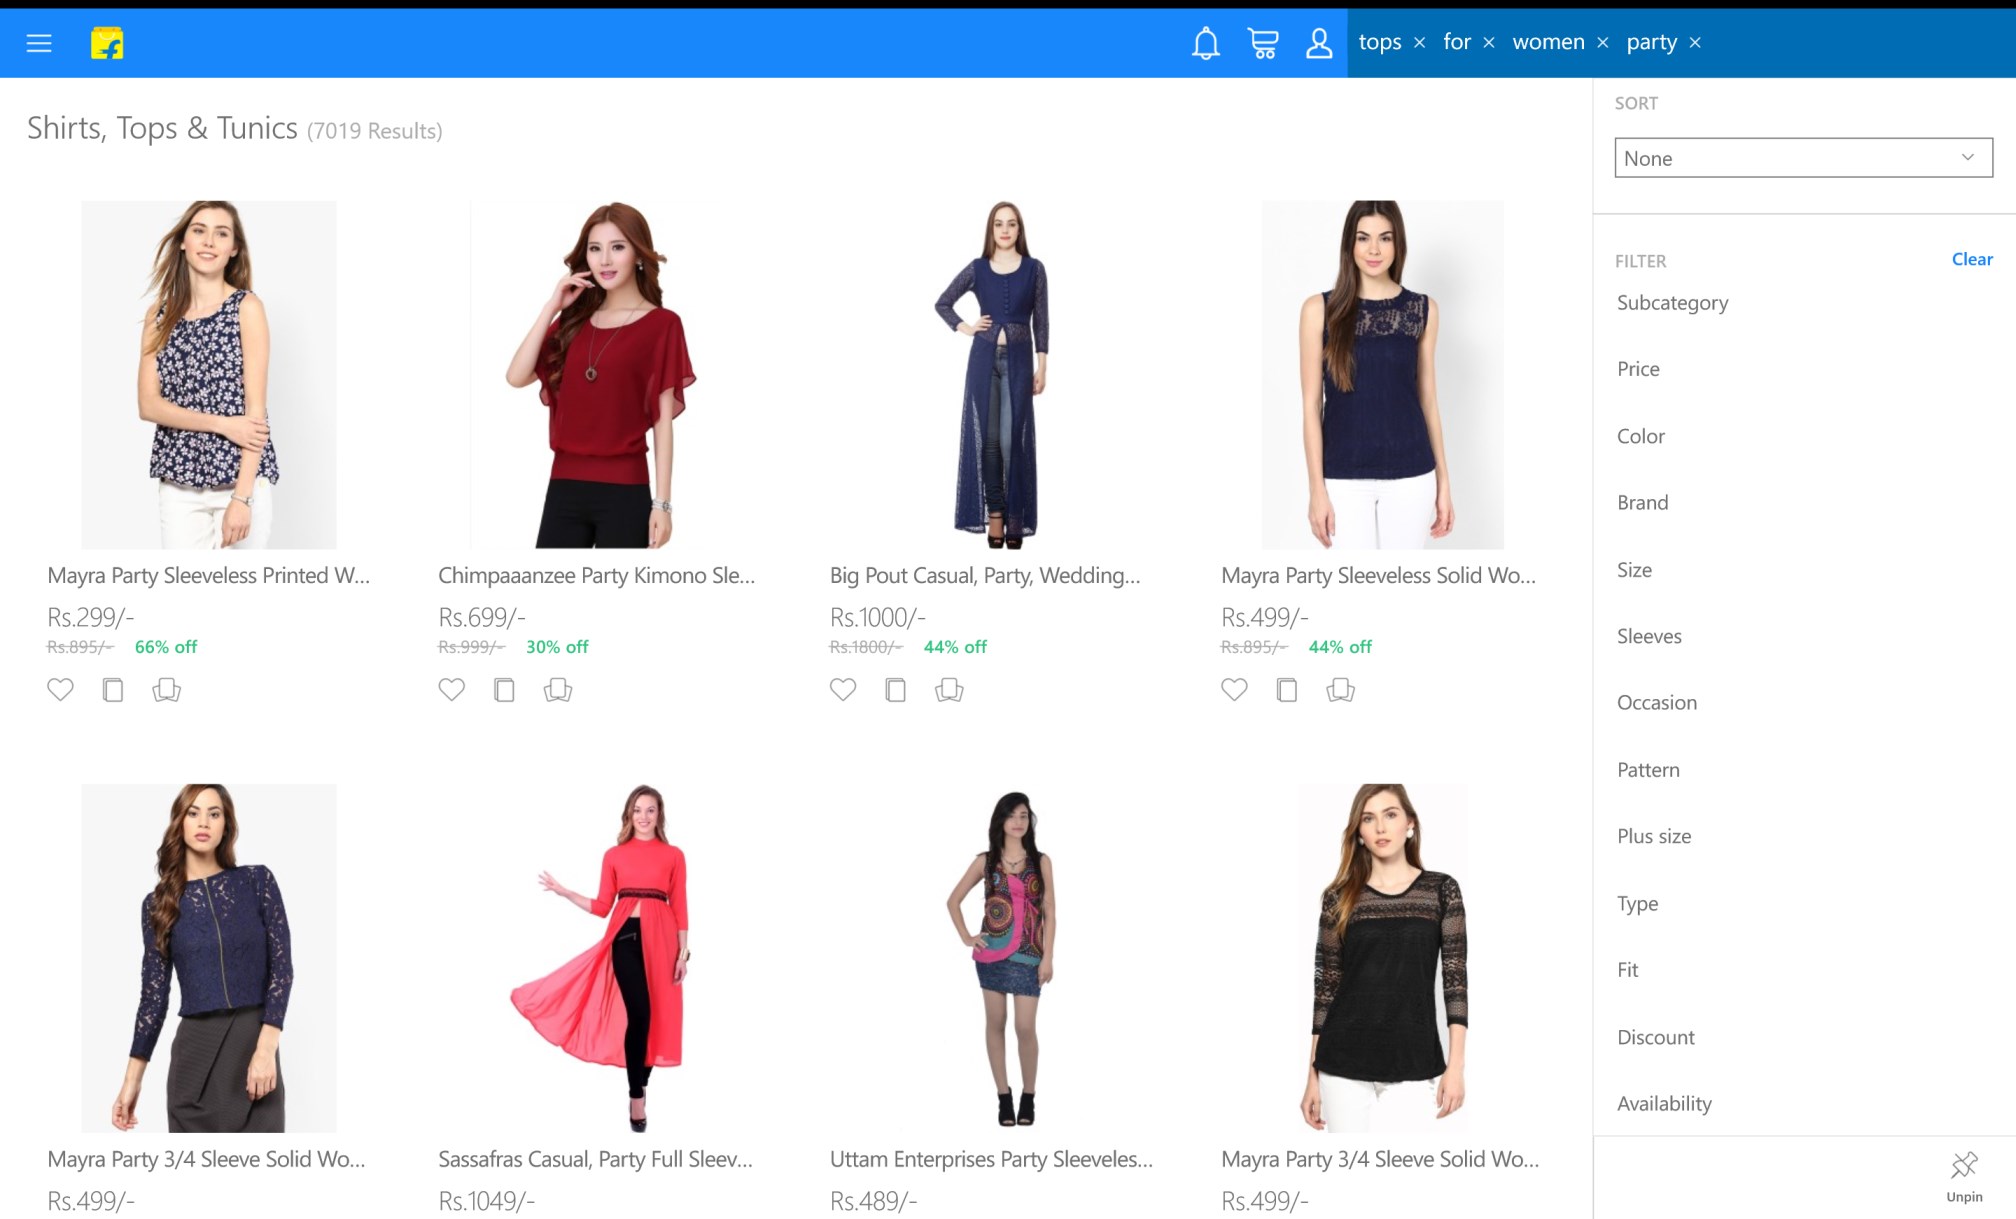This screenshot has height=1219, width=2016.
Task: Open the user account icon
Action: coord(1319,43)
